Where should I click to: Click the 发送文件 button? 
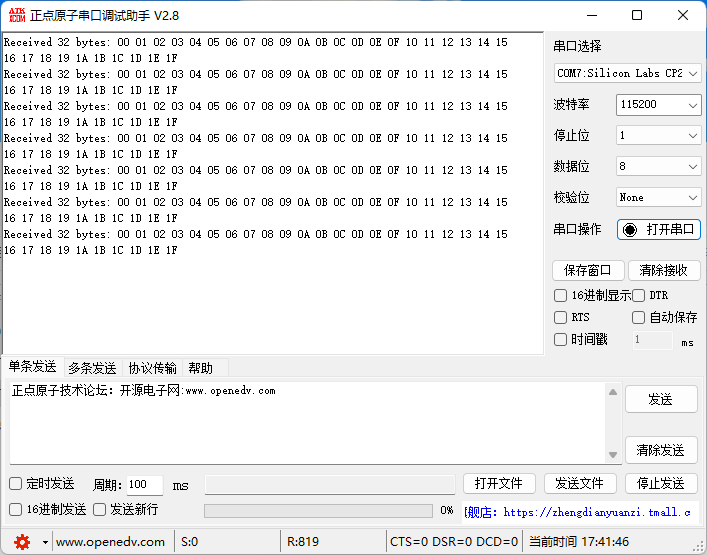click(580, 484)
